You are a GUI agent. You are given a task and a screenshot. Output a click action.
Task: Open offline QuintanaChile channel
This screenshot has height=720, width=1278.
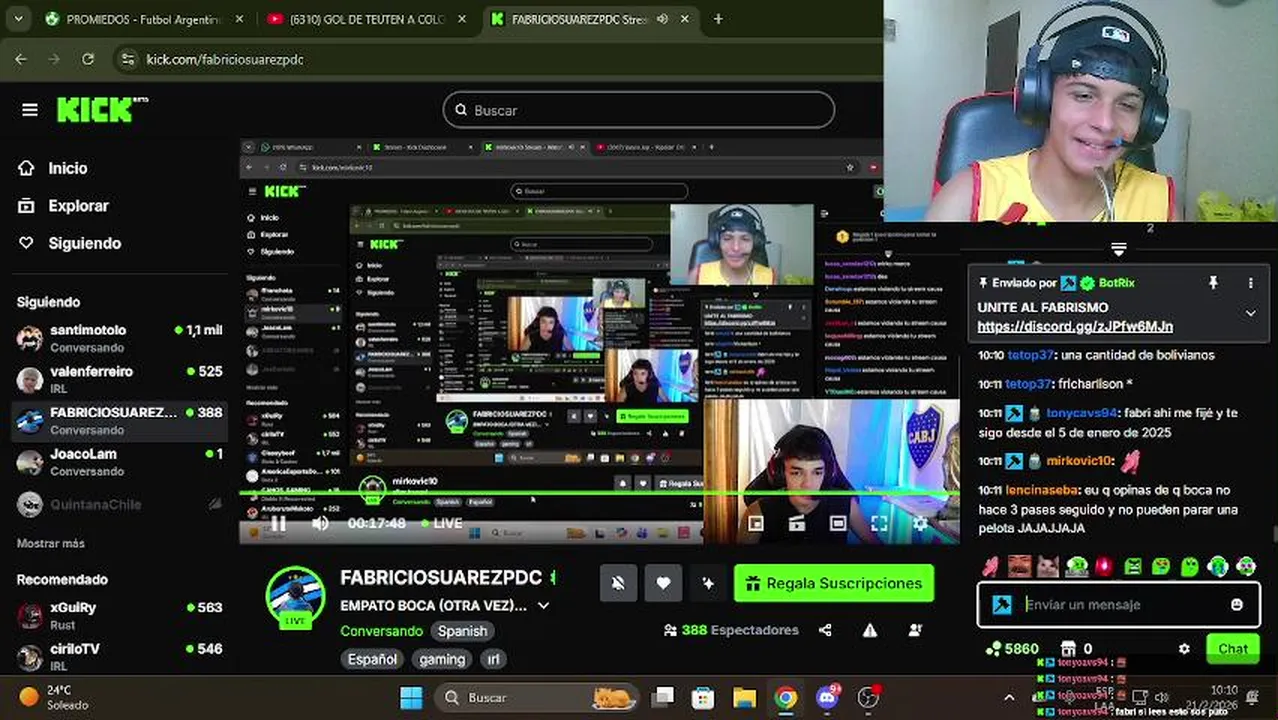tap(119, 504)
